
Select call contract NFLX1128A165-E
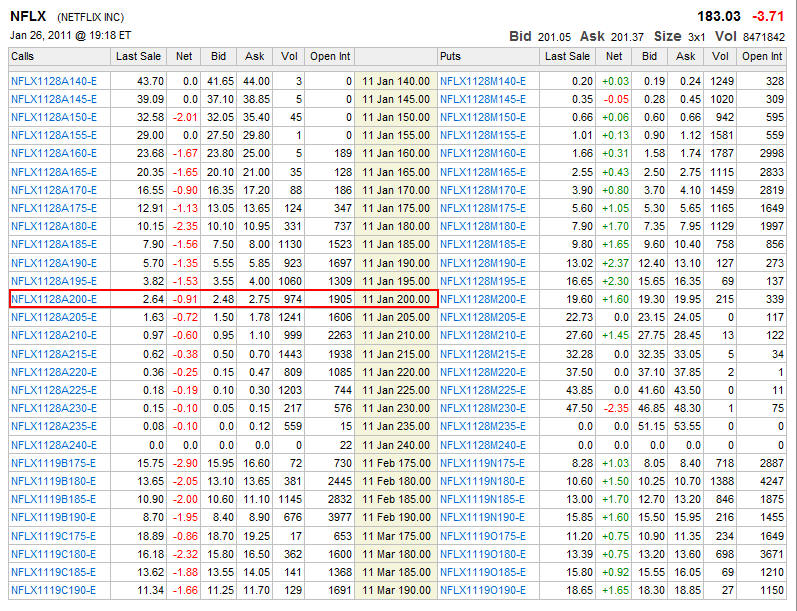53,172
